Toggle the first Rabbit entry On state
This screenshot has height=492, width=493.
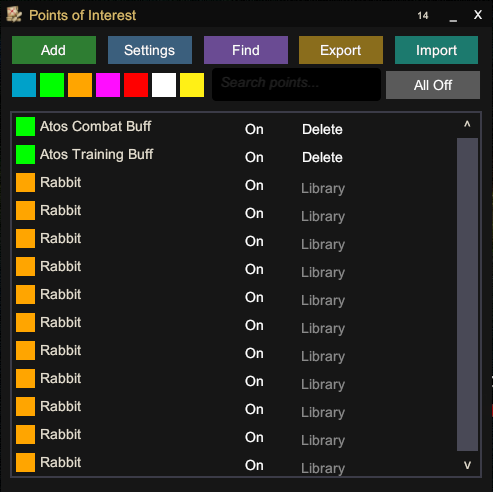tap(254, 185)
